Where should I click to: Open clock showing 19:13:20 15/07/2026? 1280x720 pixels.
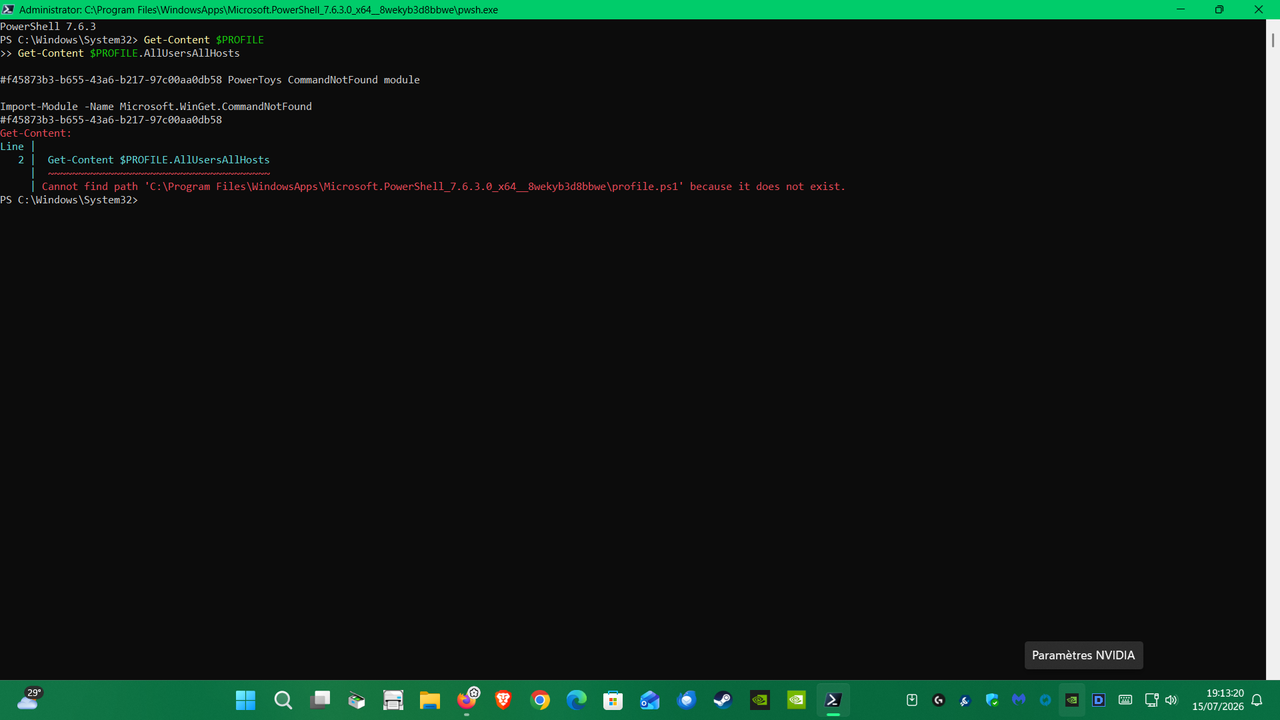pyautogui.click(x=1218, y=700)
